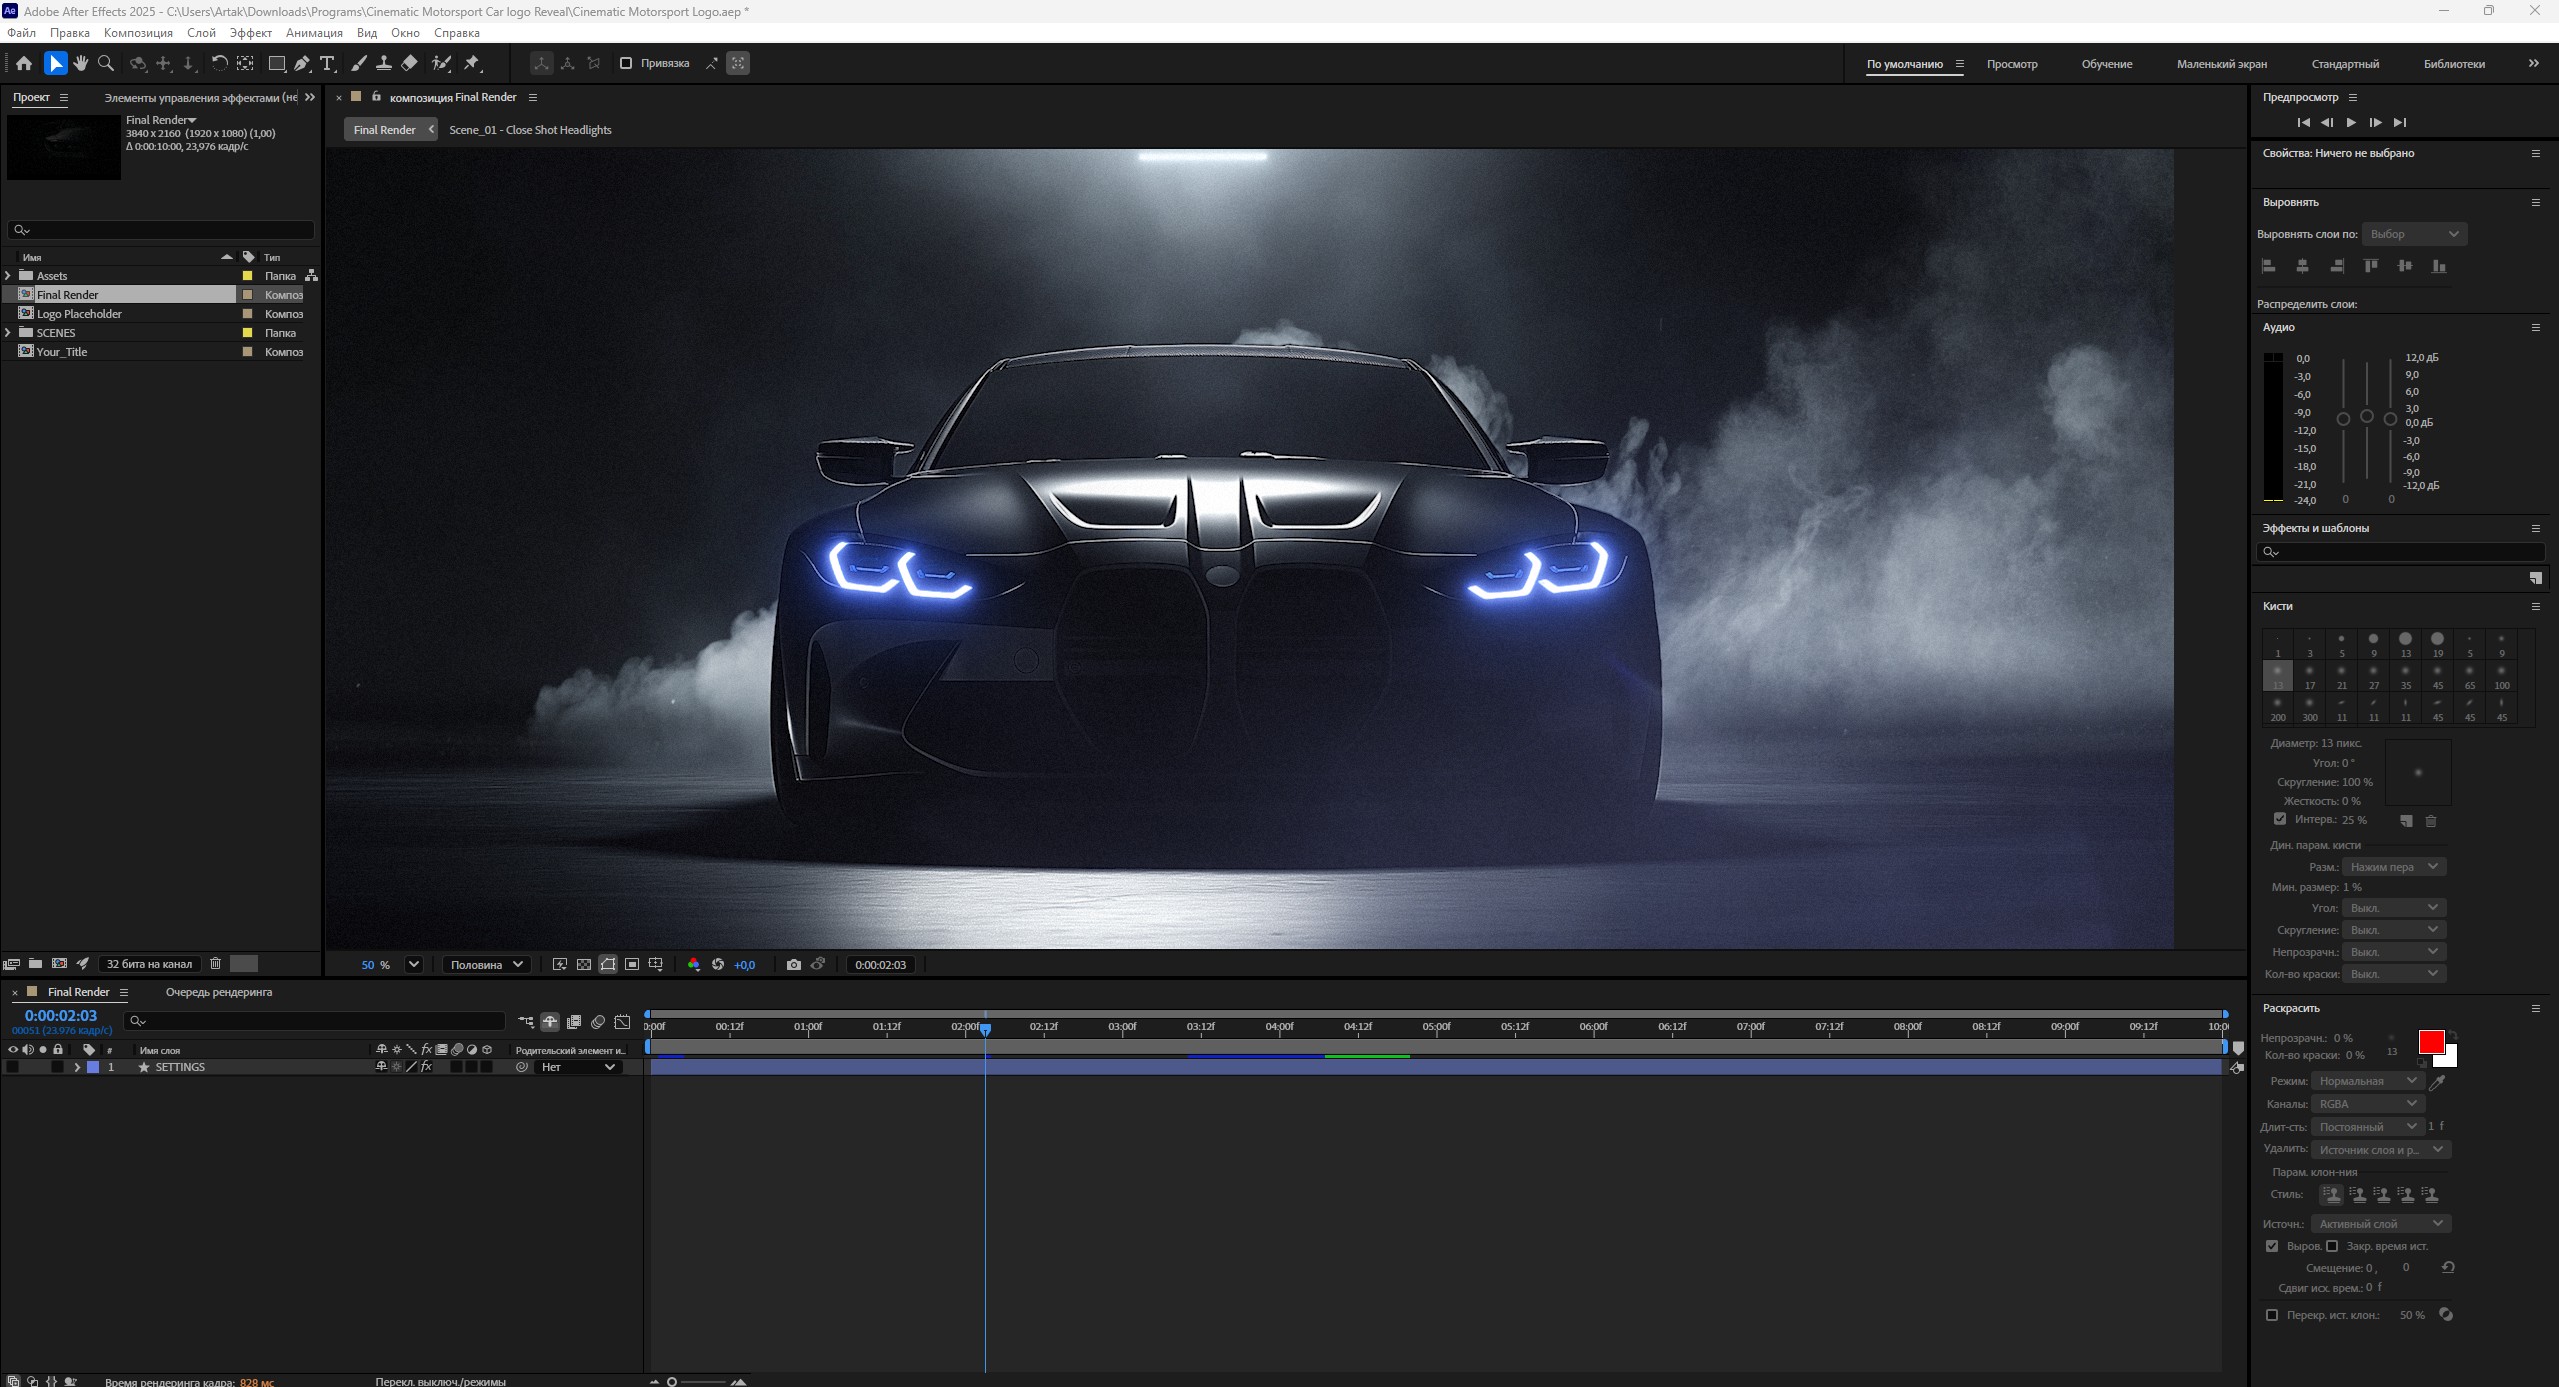Select Logo Placeholder composition in project
Screen dimensions: 2559x1387
tap(79, 314)
